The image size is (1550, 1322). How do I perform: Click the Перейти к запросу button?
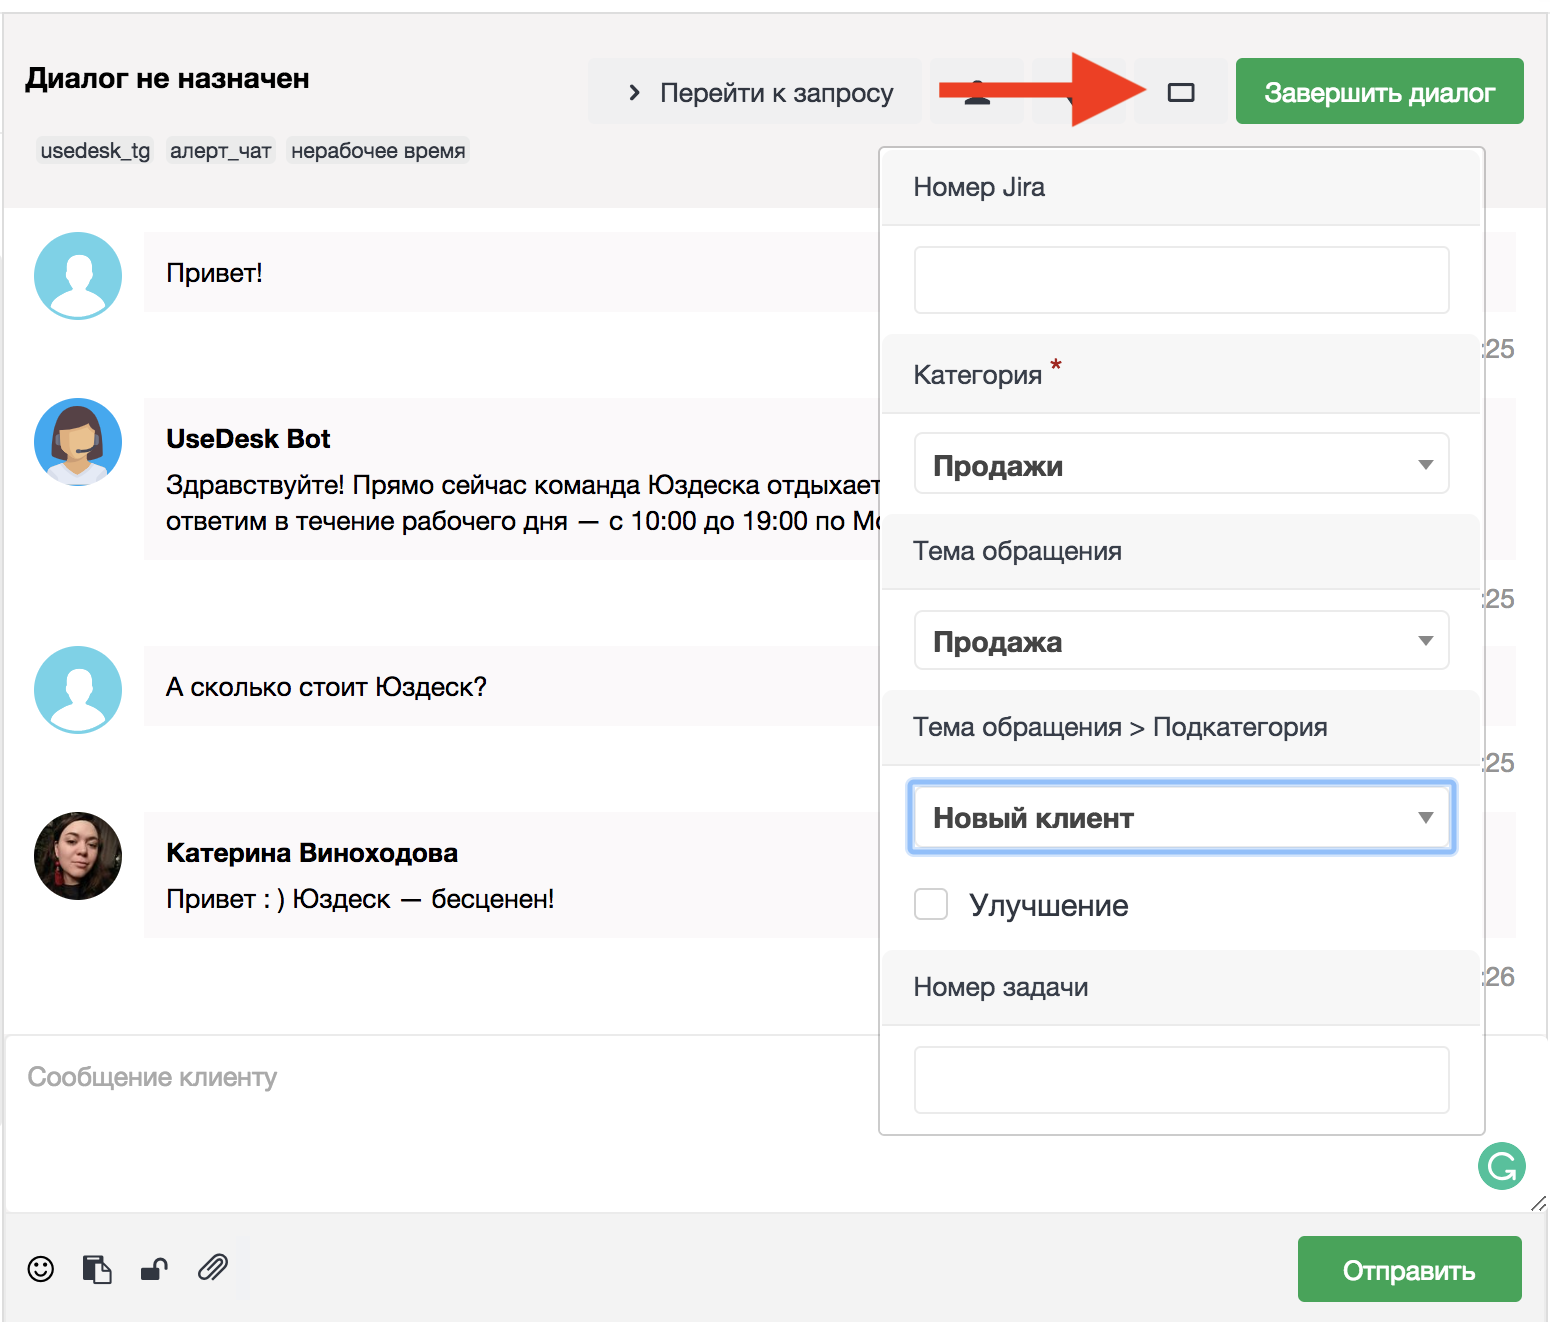[x=755, y=92]
